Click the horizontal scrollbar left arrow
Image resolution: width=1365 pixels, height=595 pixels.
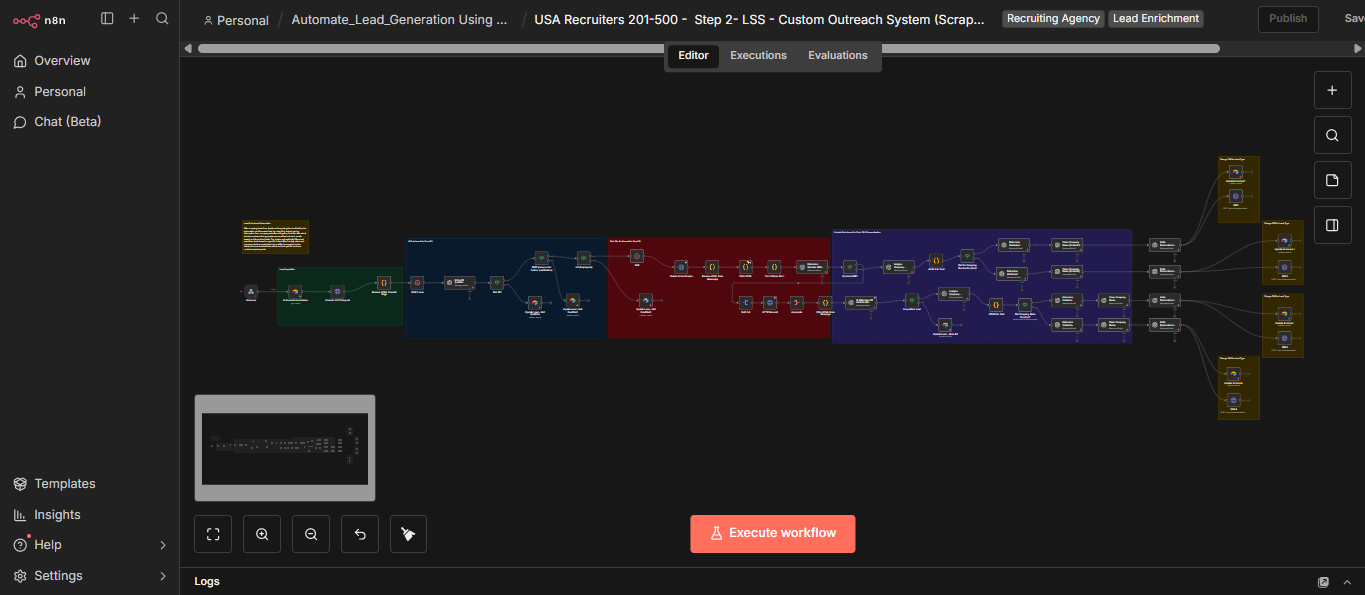pyautogui.click(x=188, y=48)
